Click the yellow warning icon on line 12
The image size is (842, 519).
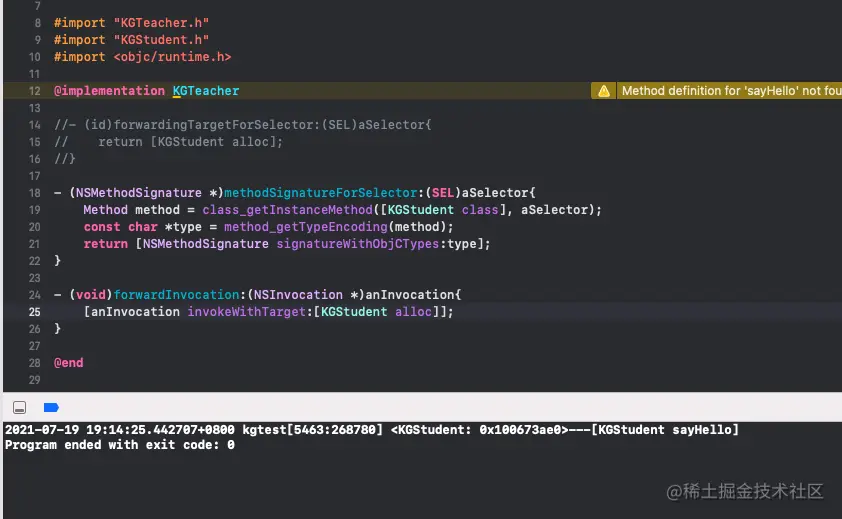pyautogui.click(x=604, y=91)
